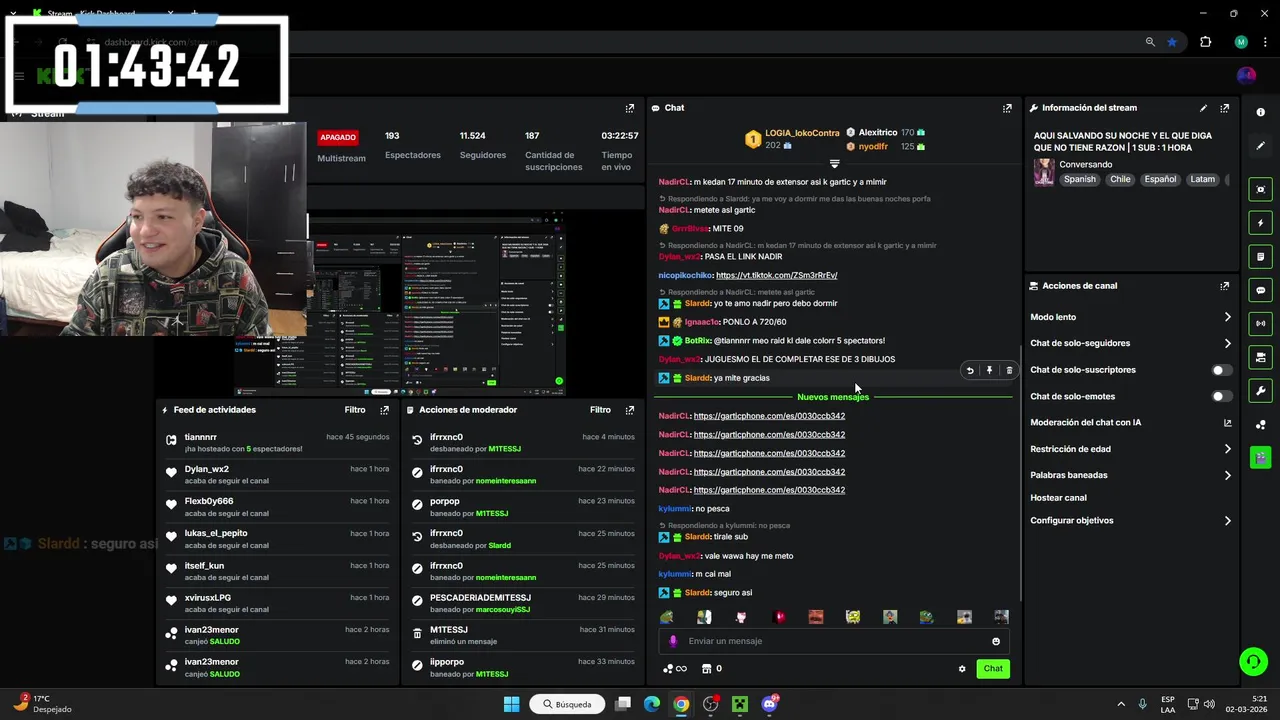Open chat settings gear icon
The image size is (1280, 720).
[962, 669]
